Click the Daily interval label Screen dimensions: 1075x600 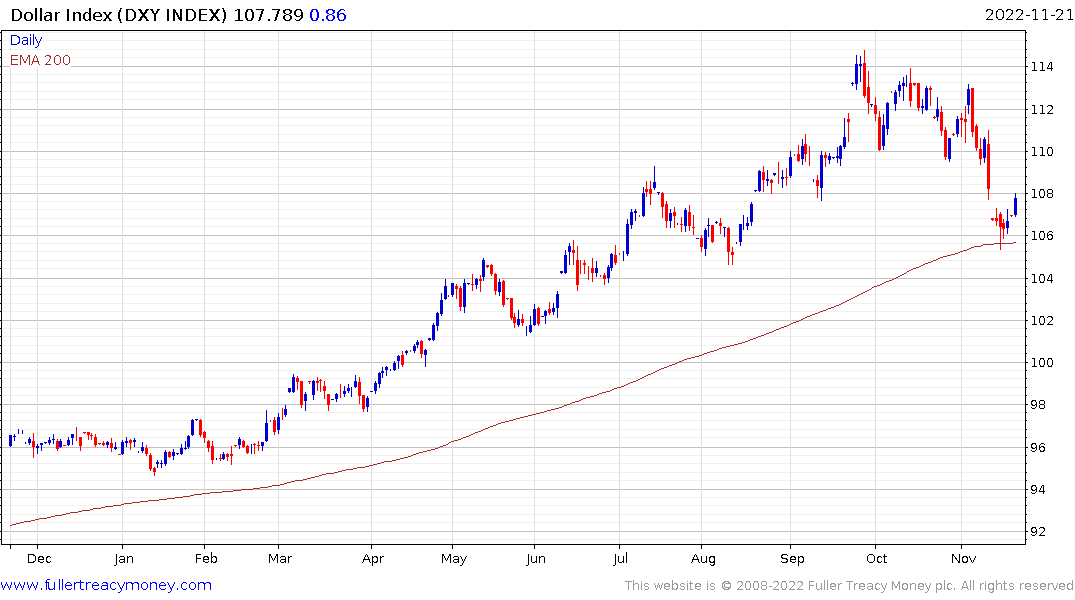(26, 40)
